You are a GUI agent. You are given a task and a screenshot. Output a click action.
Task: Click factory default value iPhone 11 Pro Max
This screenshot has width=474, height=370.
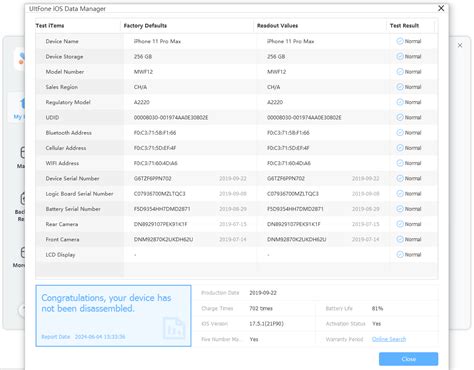157,41
